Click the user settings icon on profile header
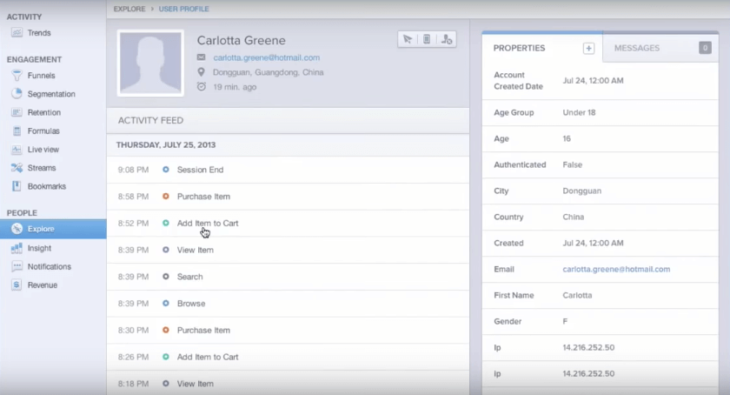The width and height of the screenshot is (730, 395). 446,39
